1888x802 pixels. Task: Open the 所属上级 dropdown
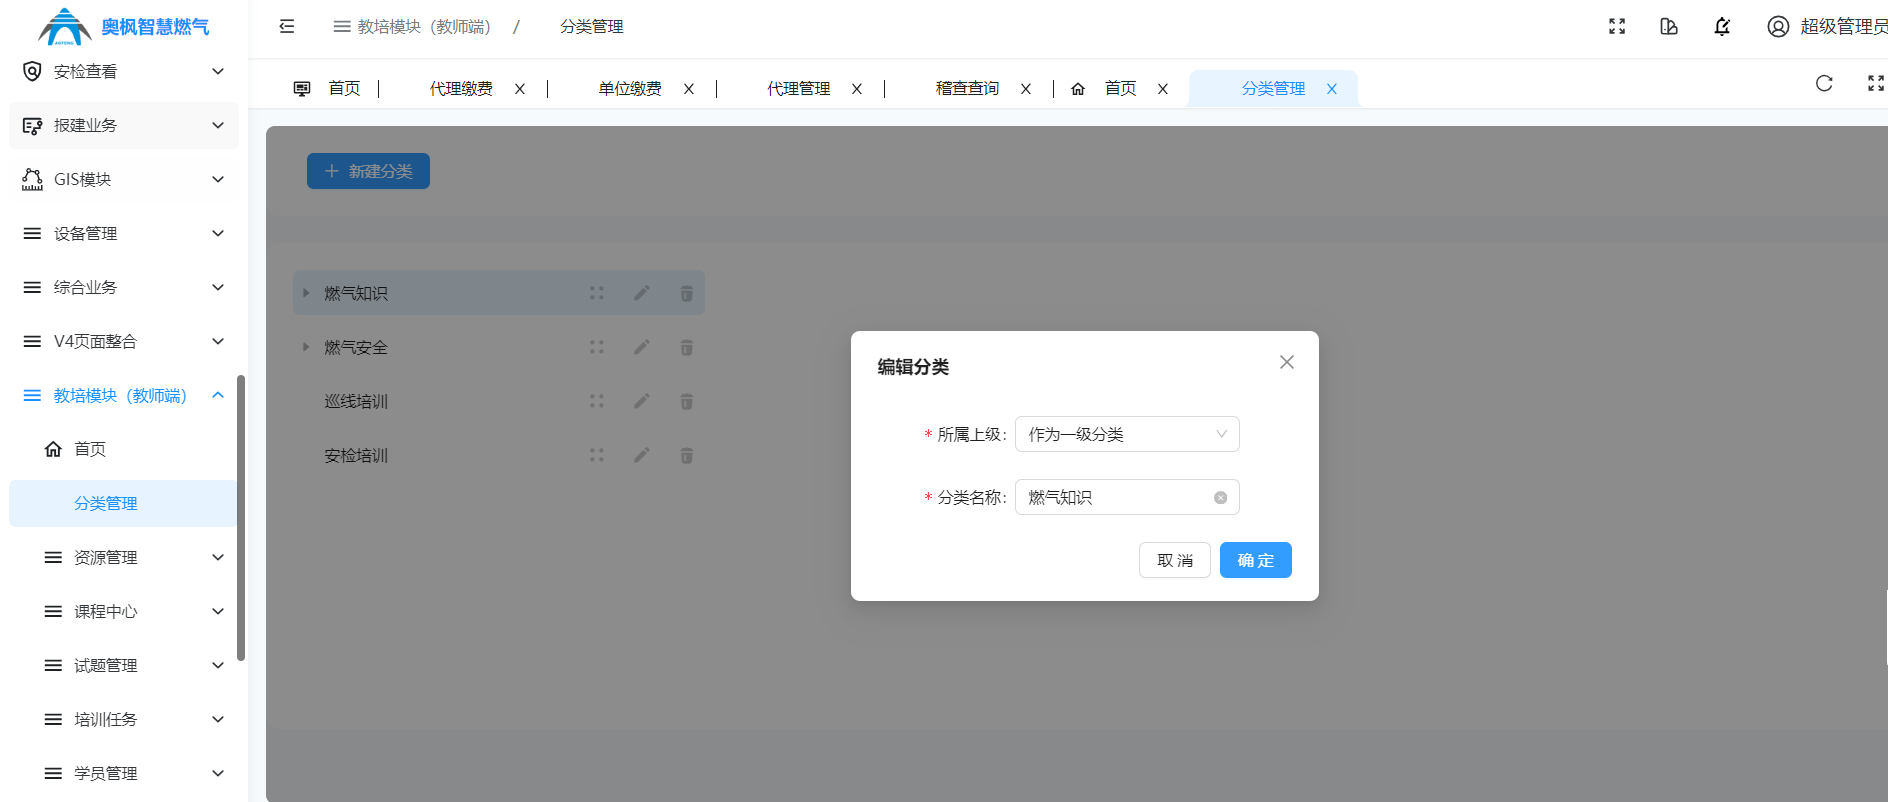pos(1127,434)
